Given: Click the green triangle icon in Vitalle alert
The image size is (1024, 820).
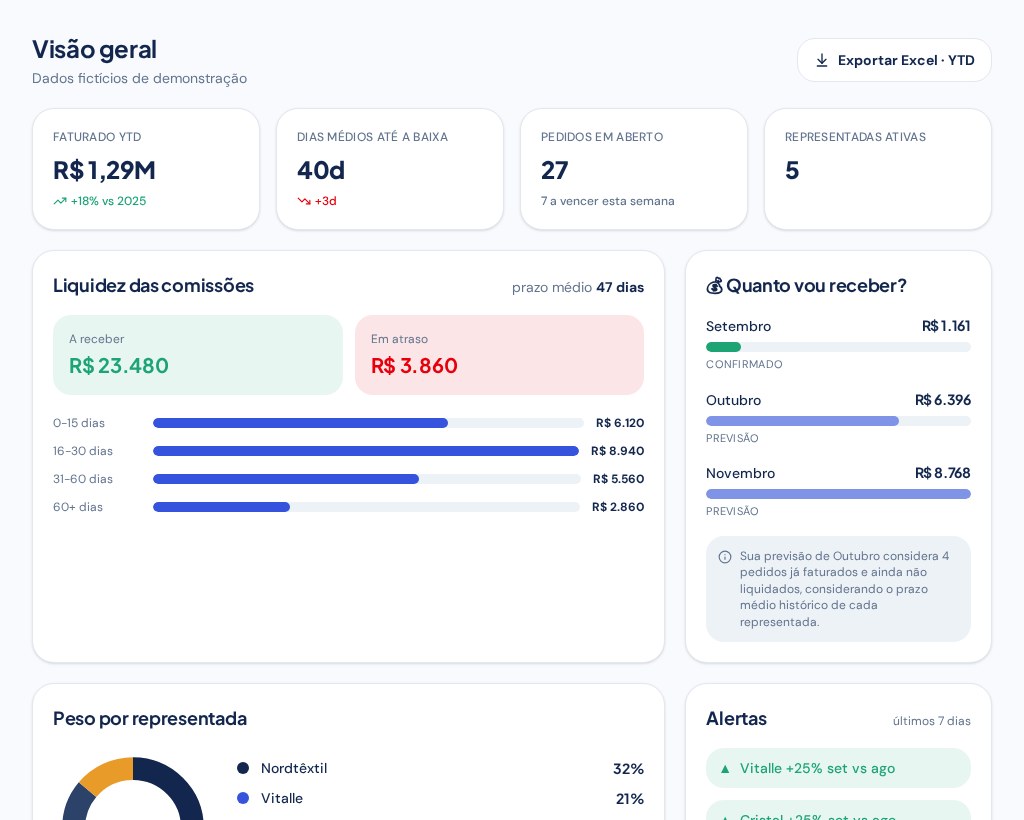Looking at the screenshot, I should coord(724,769).
